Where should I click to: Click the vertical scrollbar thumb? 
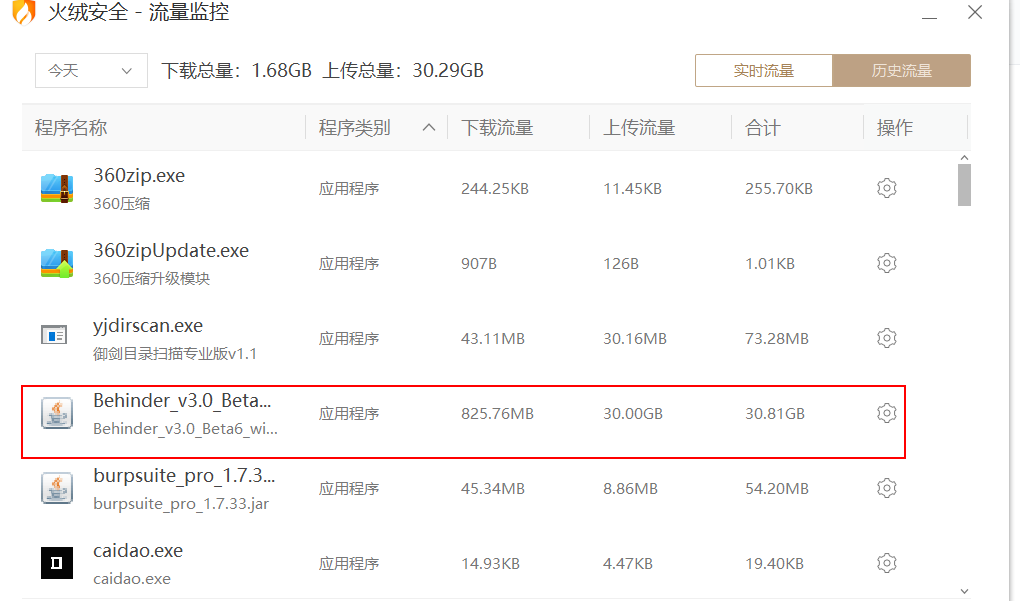point(964,185)
